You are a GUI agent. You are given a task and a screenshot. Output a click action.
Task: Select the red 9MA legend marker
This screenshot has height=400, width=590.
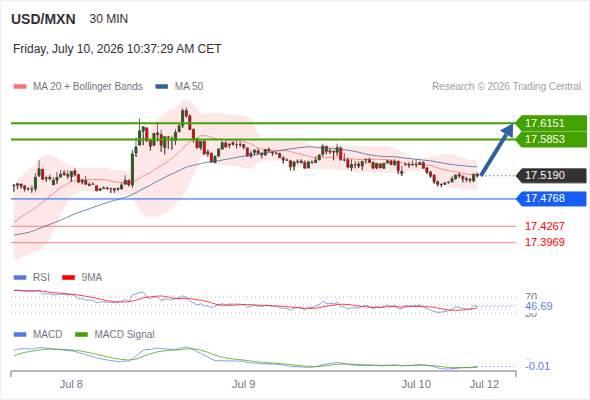(68, 278)
